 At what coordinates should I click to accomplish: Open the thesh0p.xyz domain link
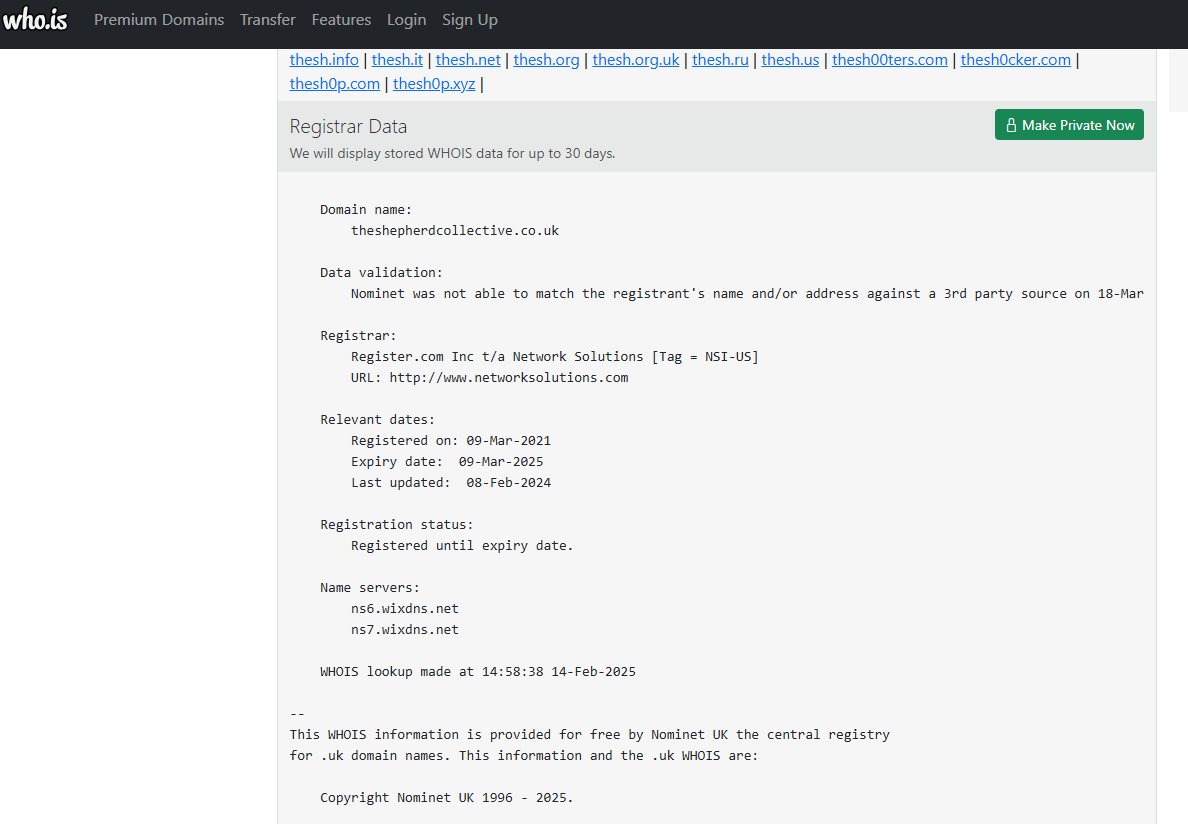click(x=434, y=84)
